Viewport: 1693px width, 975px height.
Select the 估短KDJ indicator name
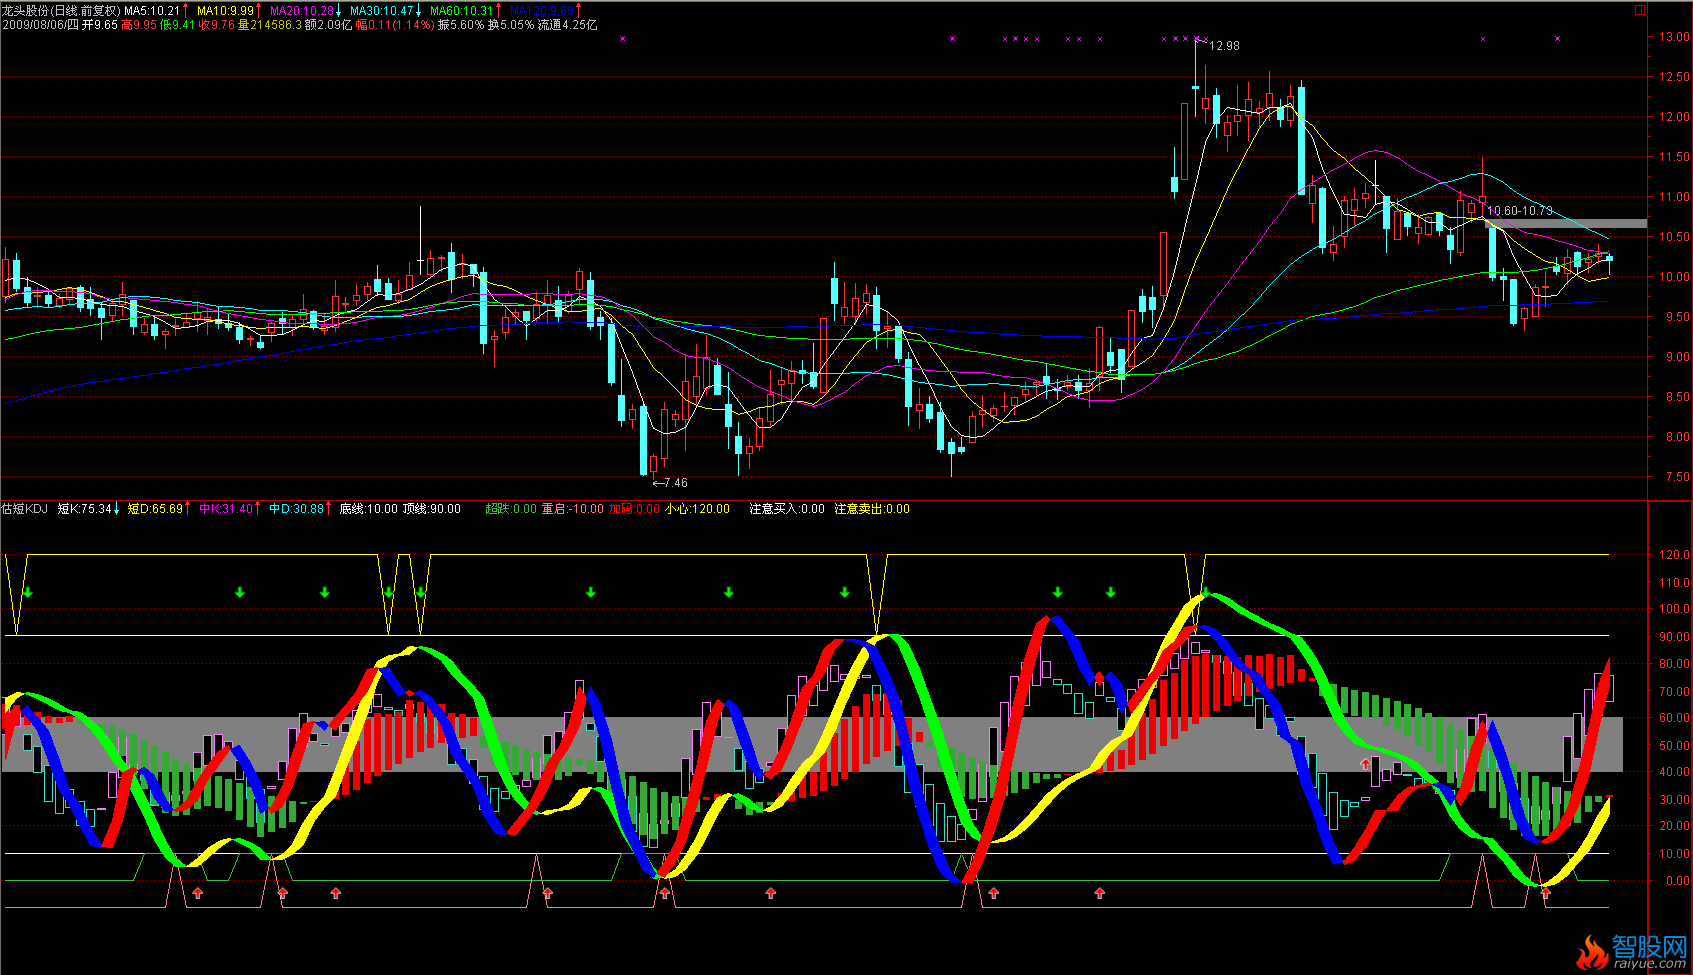click(x=25, y=509)
